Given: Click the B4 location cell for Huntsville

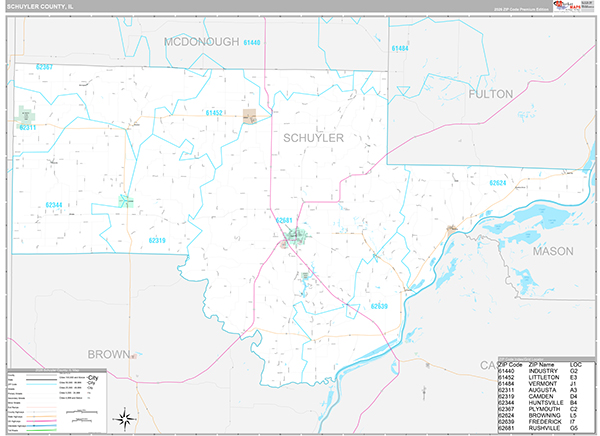Looking at the screenshot, I should [x=573, y=403].
